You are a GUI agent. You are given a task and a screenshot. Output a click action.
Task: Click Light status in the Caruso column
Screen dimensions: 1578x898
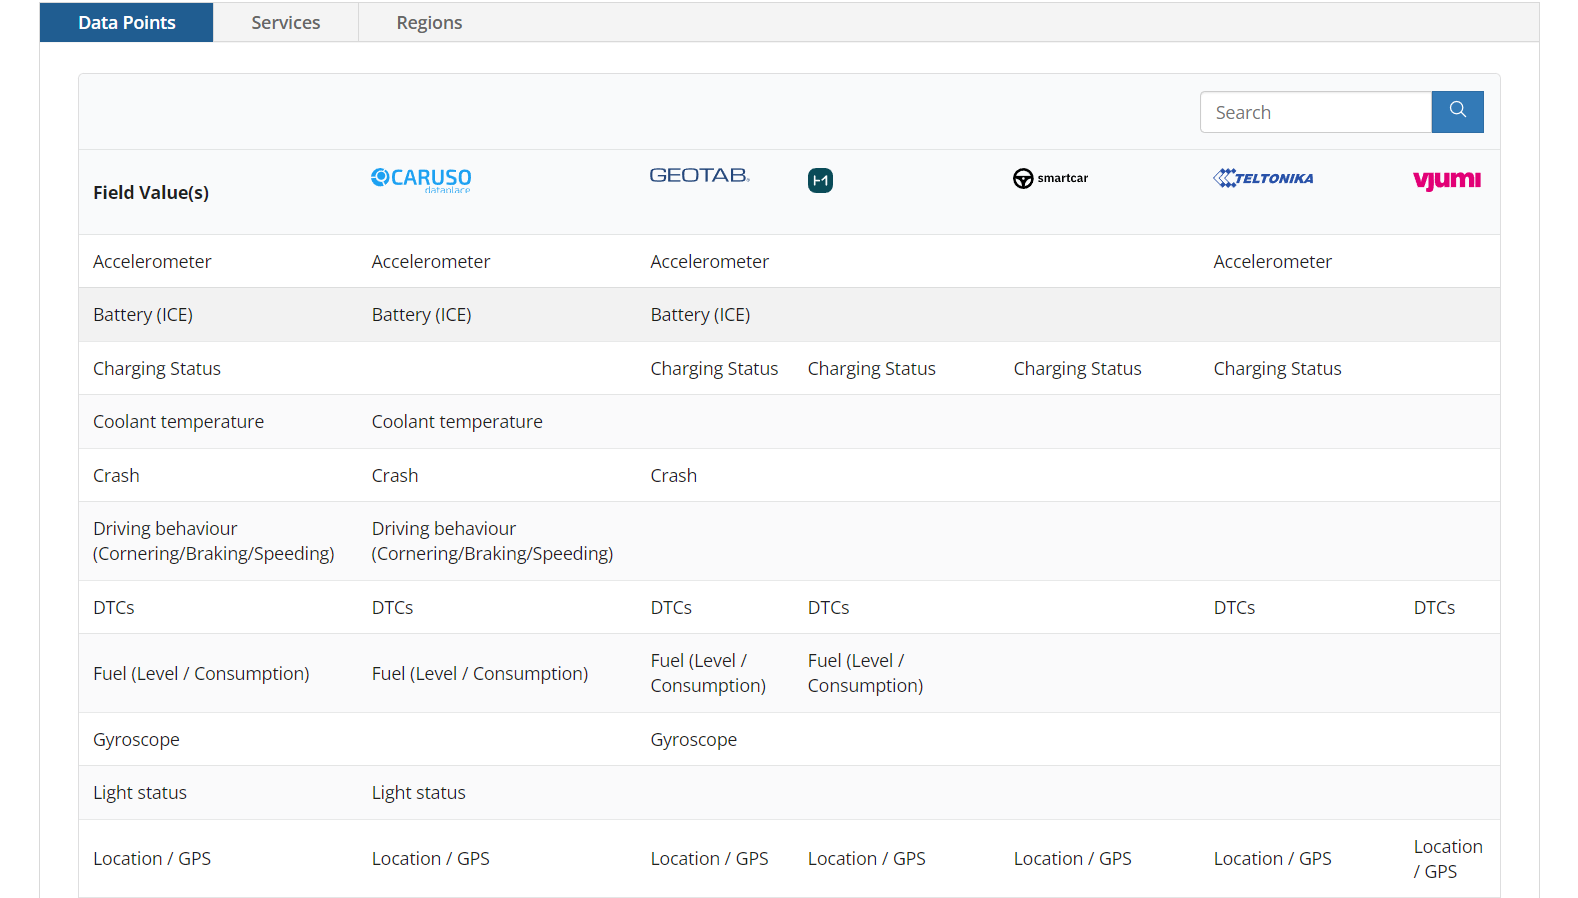418,792
